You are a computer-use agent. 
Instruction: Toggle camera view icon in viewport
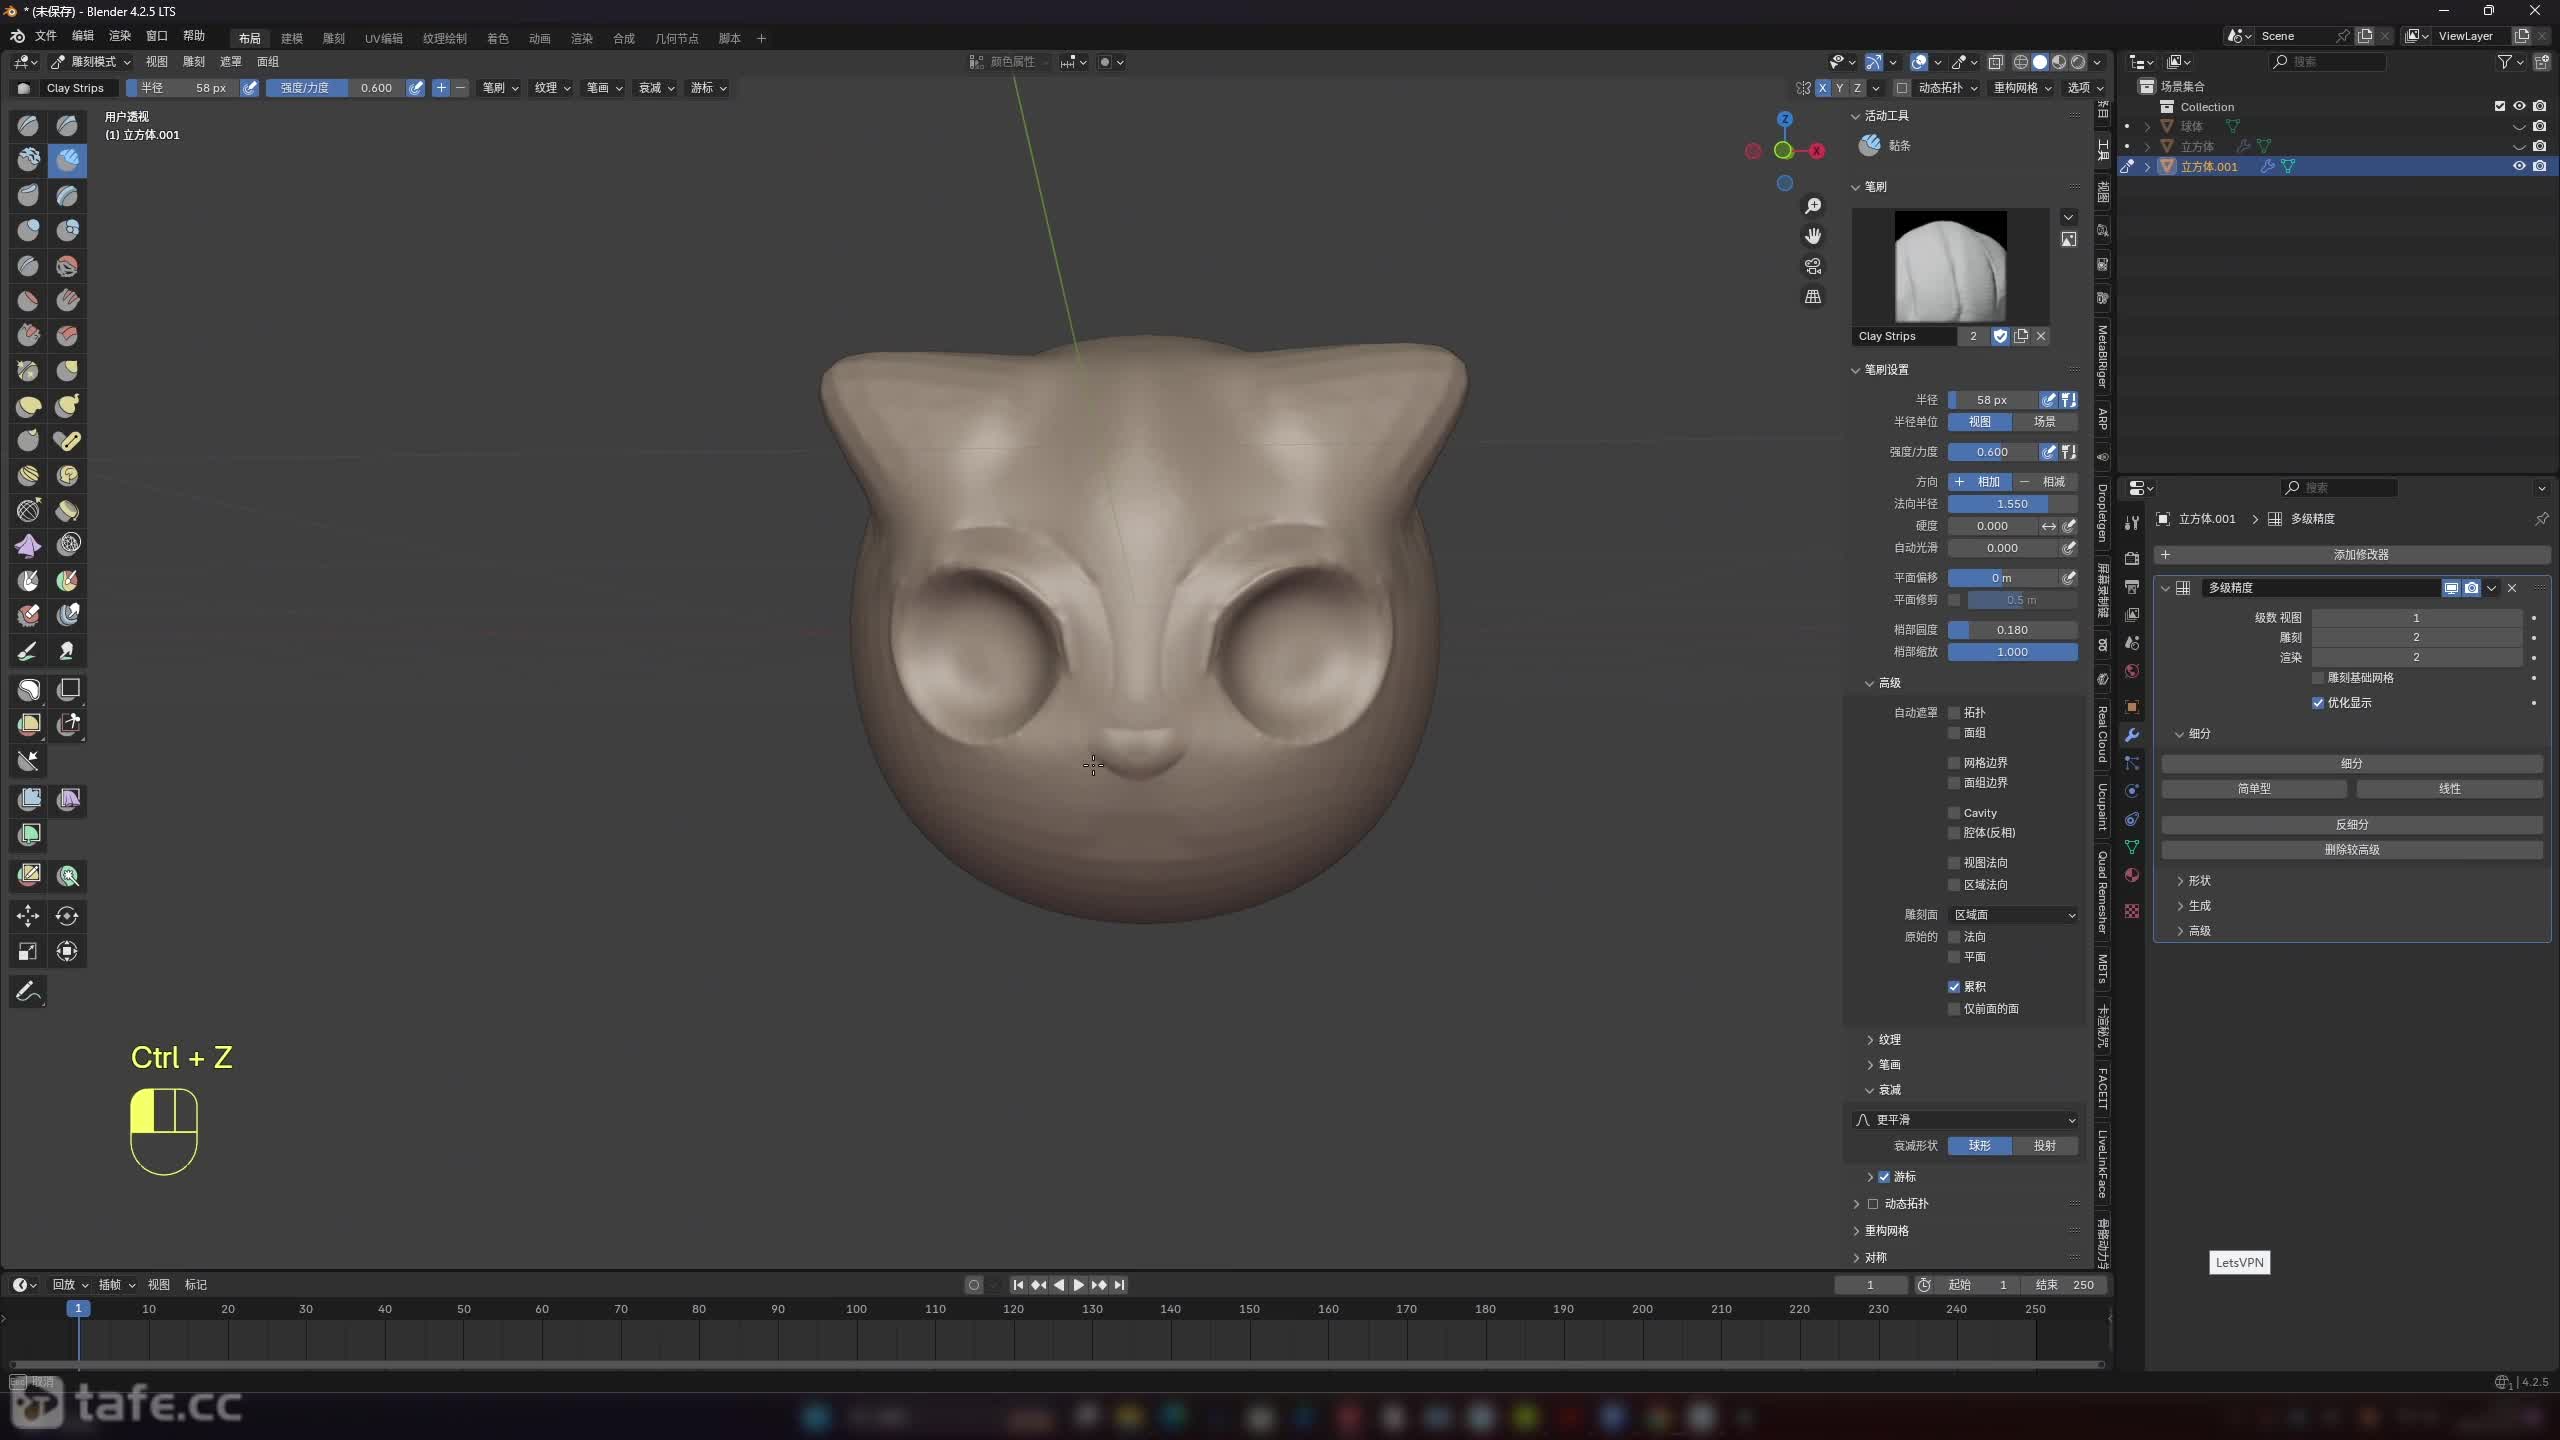[x=1812, y=266]
